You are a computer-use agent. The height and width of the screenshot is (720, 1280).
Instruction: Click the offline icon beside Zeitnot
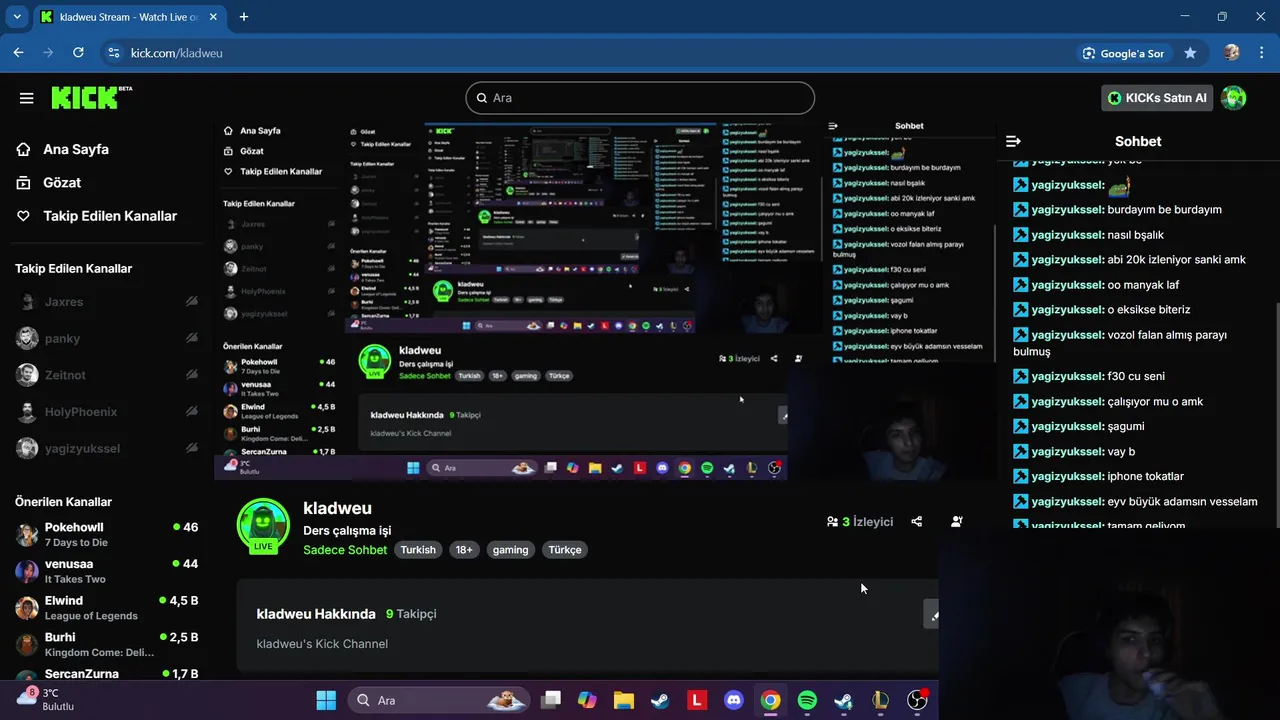coord(191,375)
